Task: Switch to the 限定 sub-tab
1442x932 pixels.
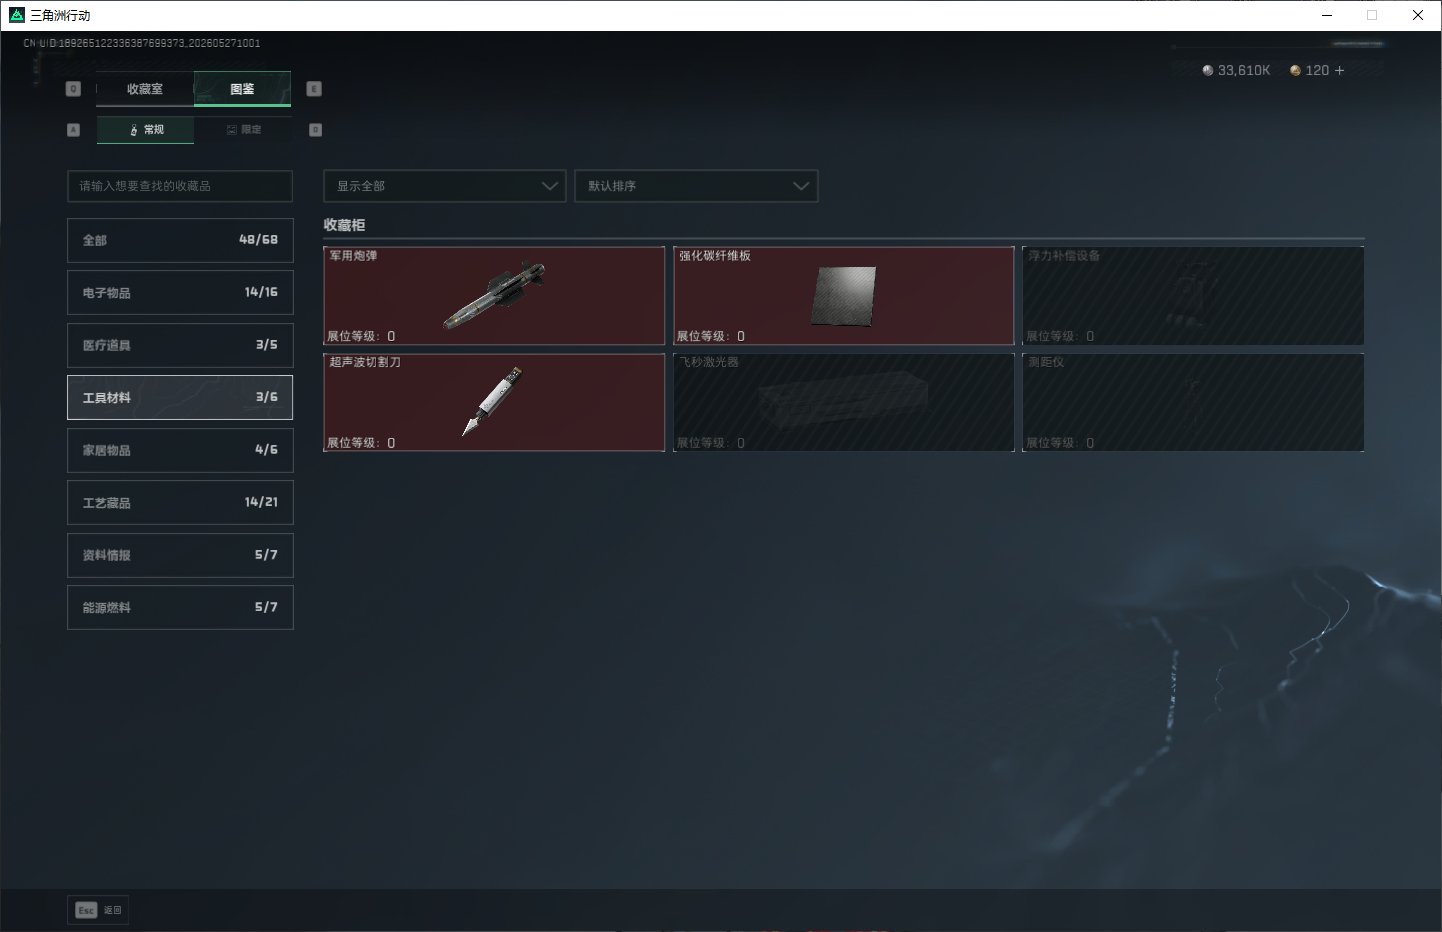Action: click(243, 130)
